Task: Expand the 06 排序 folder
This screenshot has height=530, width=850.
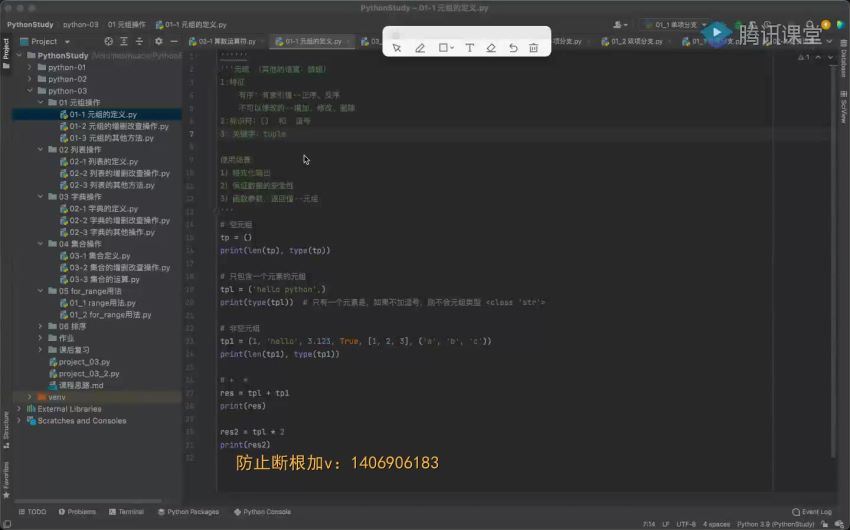Action: click(41, 326)
